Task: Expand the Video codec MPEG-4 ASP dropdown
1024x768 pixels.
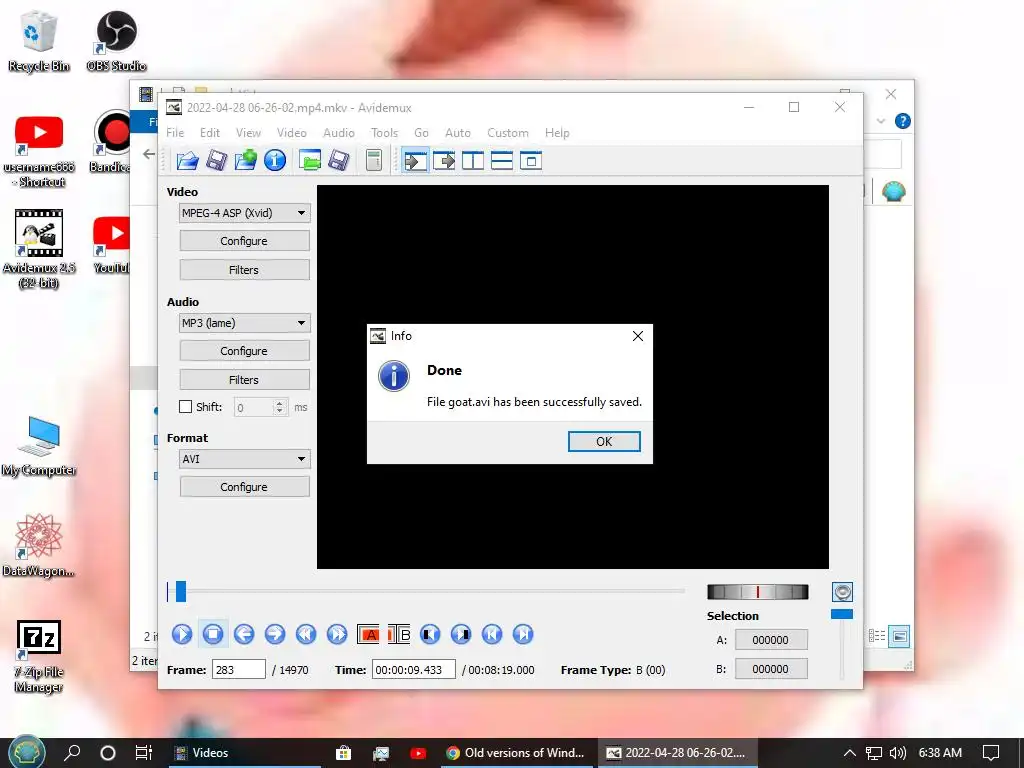Action: coord(244,213)
